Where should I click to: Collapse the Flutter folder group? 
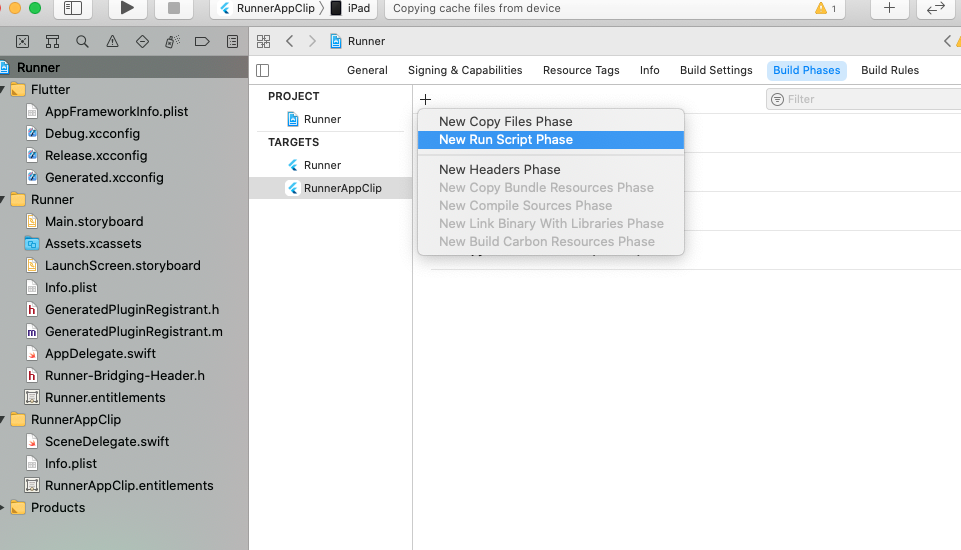pyautogui.click(x=5, y=90)
